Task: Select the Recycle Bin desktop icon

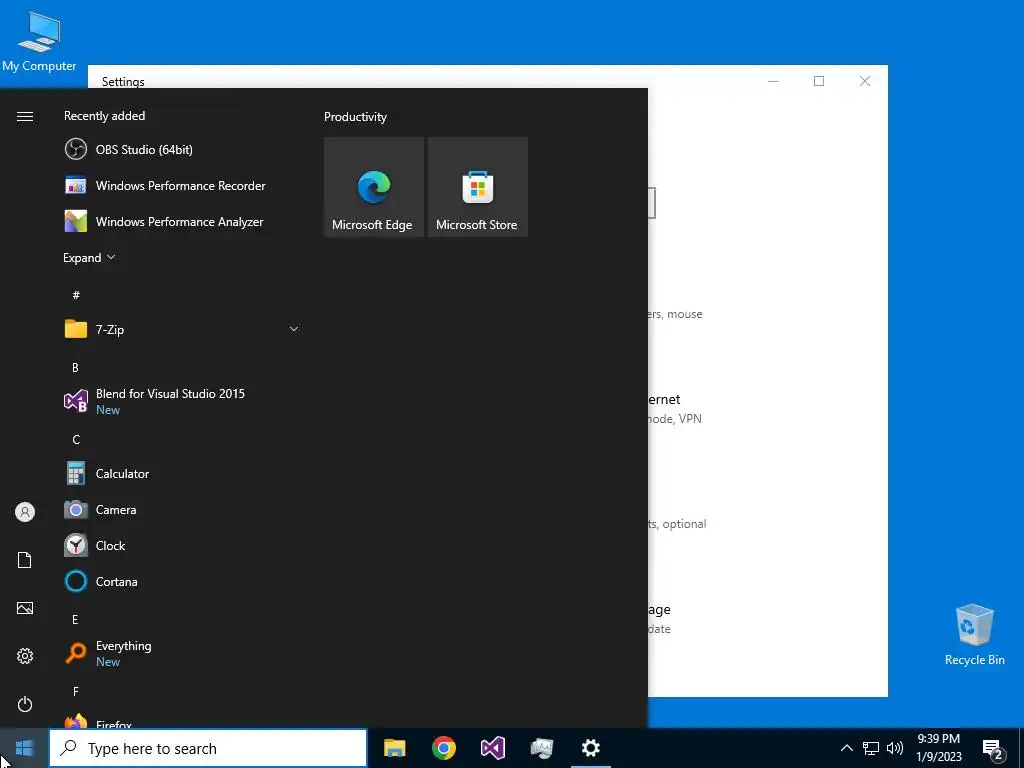Action: 974,635
